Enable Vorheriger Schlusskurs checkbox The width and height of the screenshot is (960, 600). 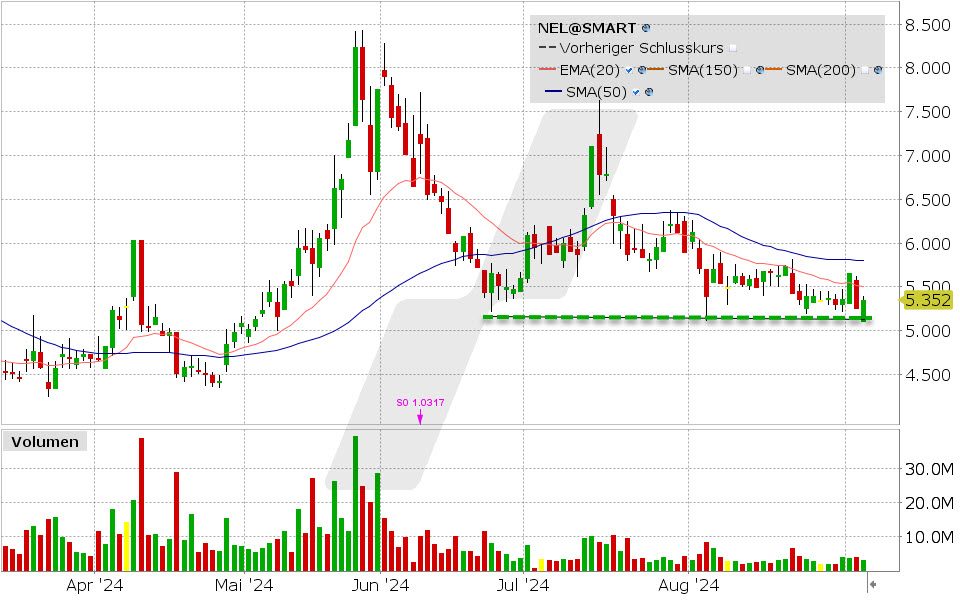coord(733,48)
